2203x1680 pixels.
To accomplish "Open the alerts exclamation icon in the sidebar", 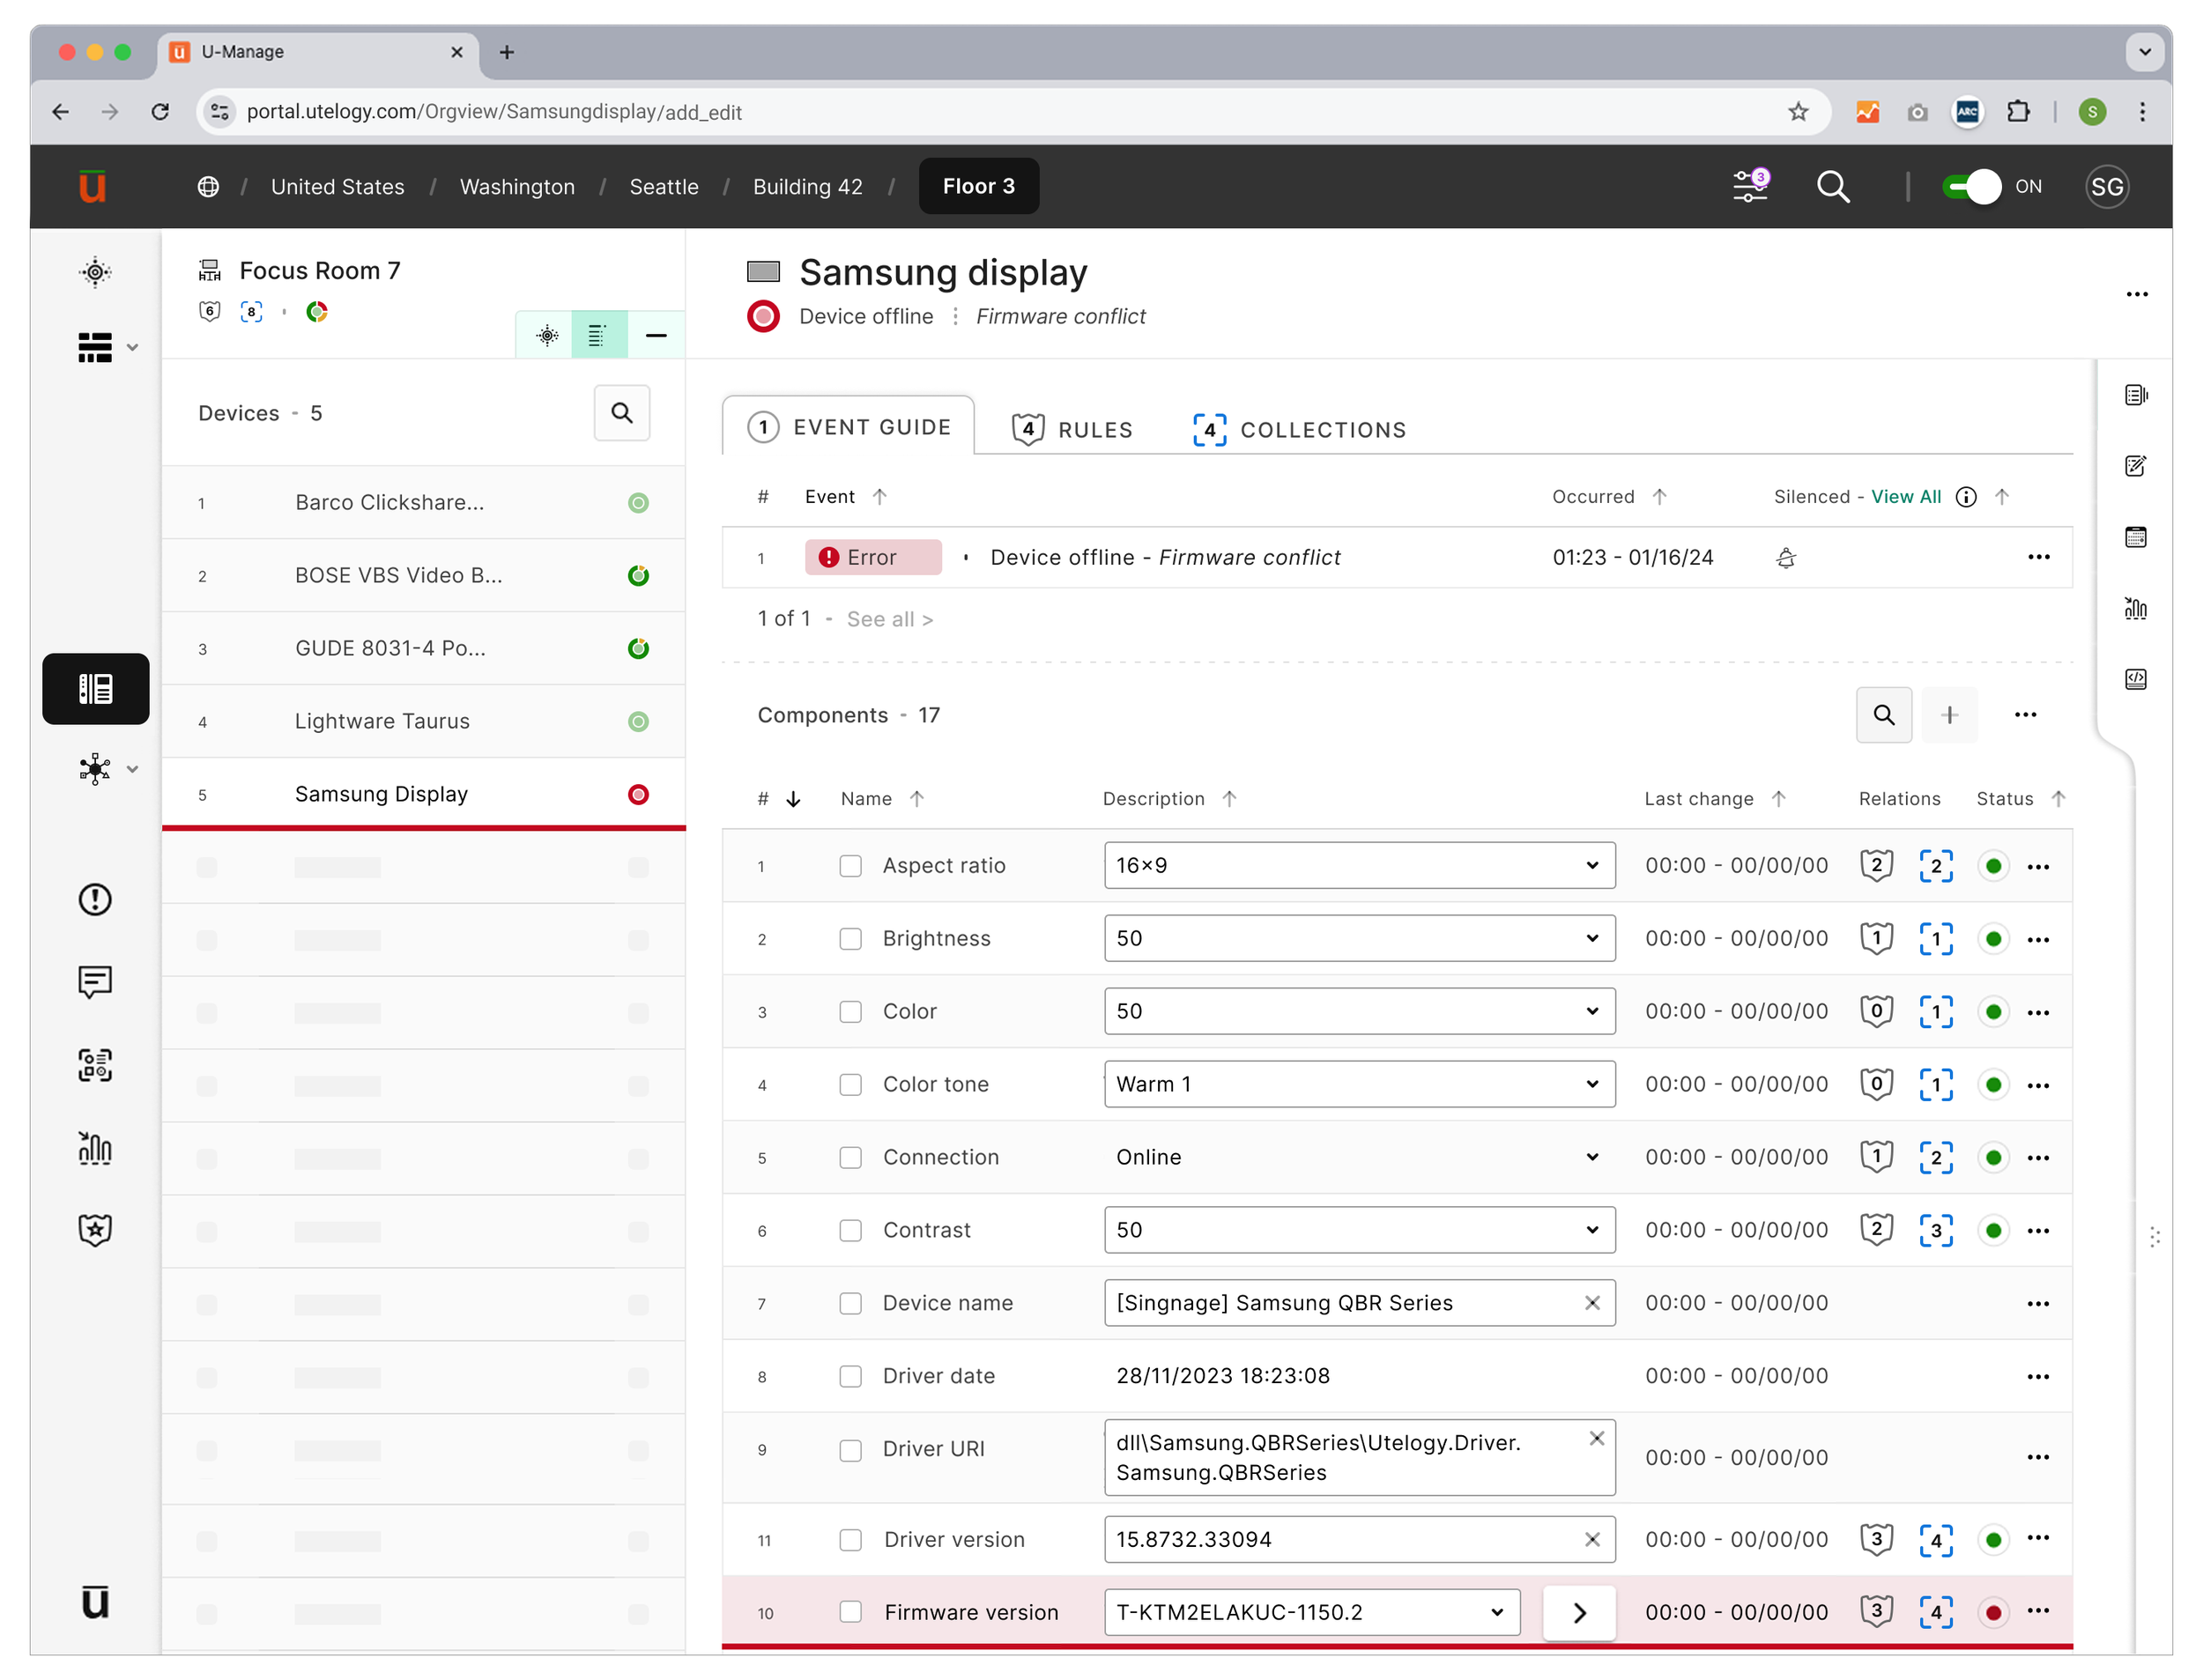I will click(x=95, y=900).
